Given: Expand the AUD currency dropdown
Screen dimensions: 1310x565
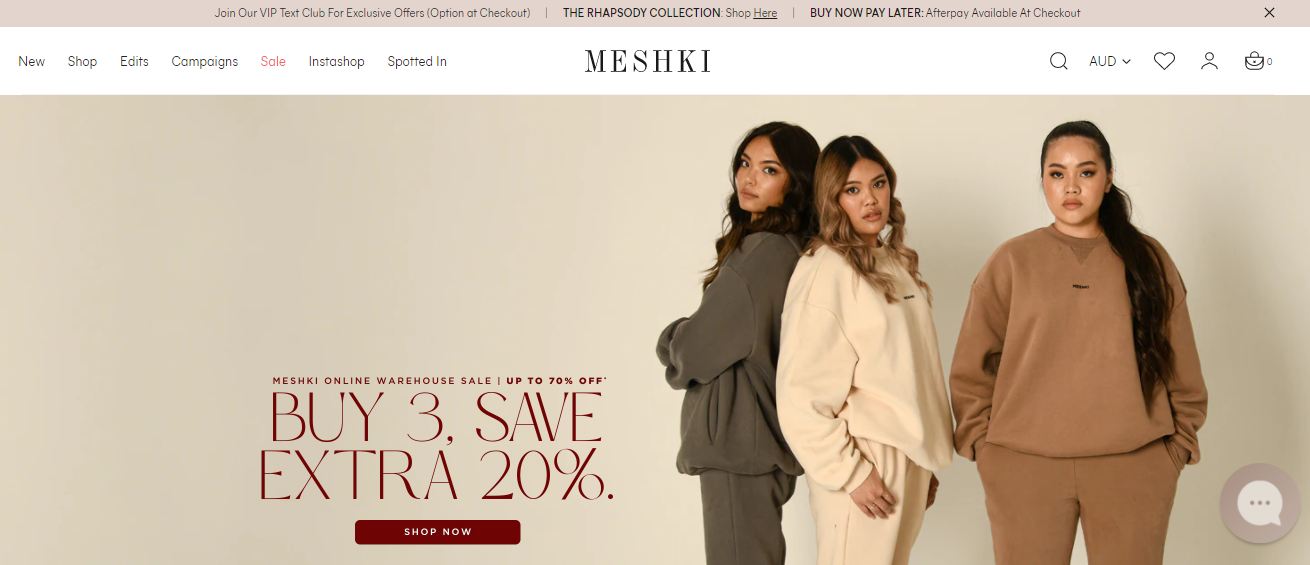Looking at the screenshot, I should pyautogui.click(x=1110, y=61).
